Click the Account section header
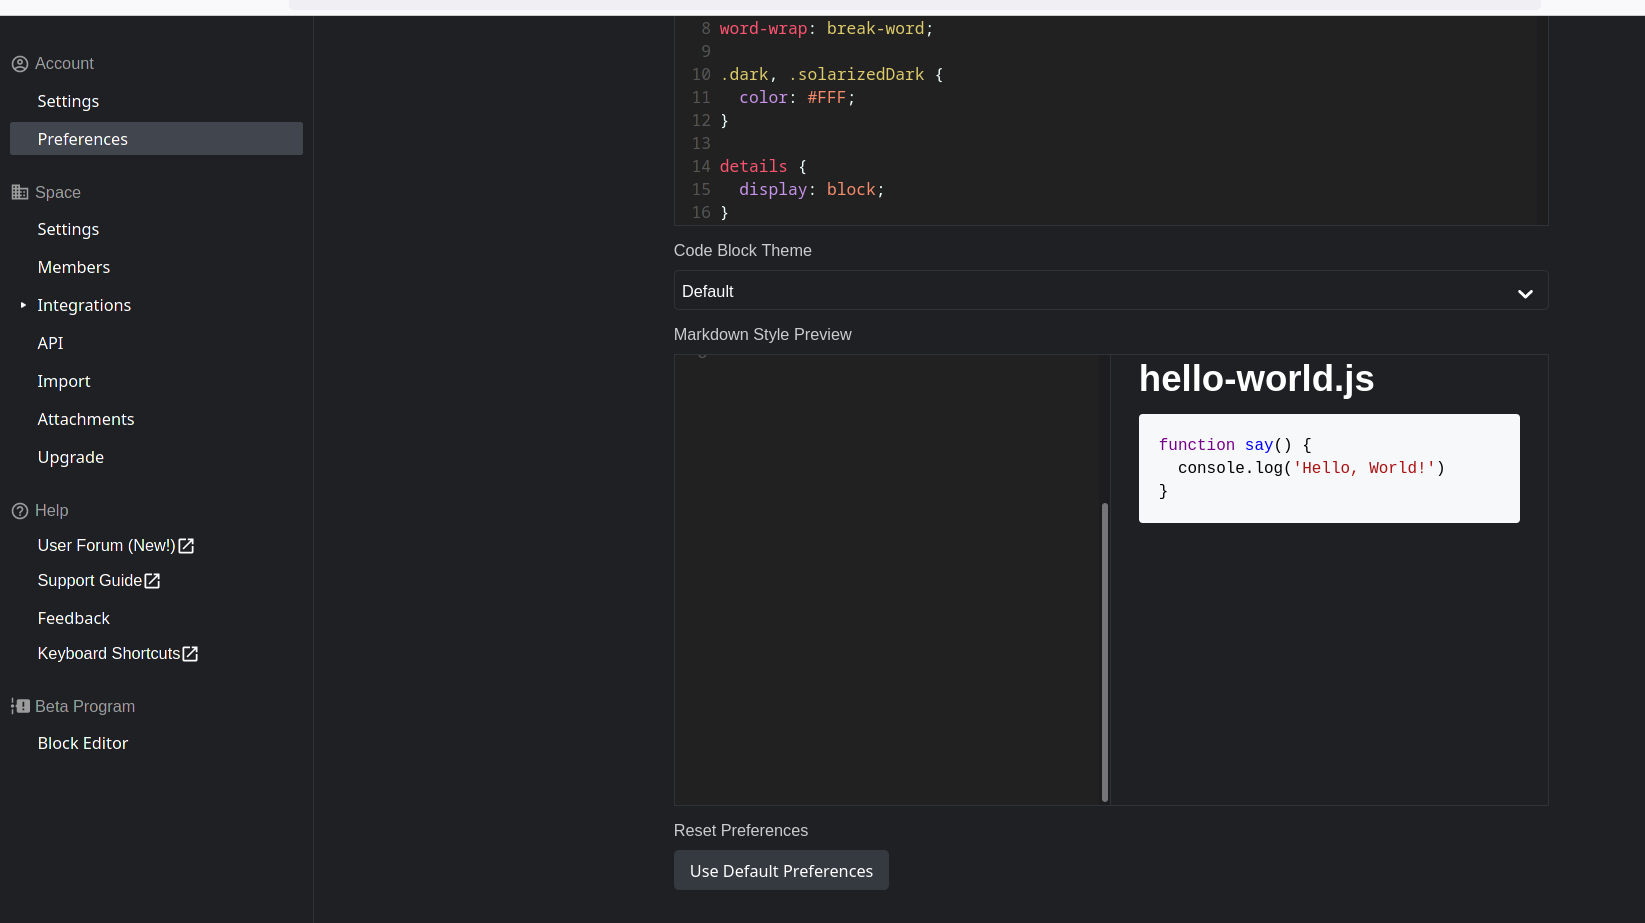This screenshot has width=1645, height=923. pyautogui.click(x=64, y=64)
